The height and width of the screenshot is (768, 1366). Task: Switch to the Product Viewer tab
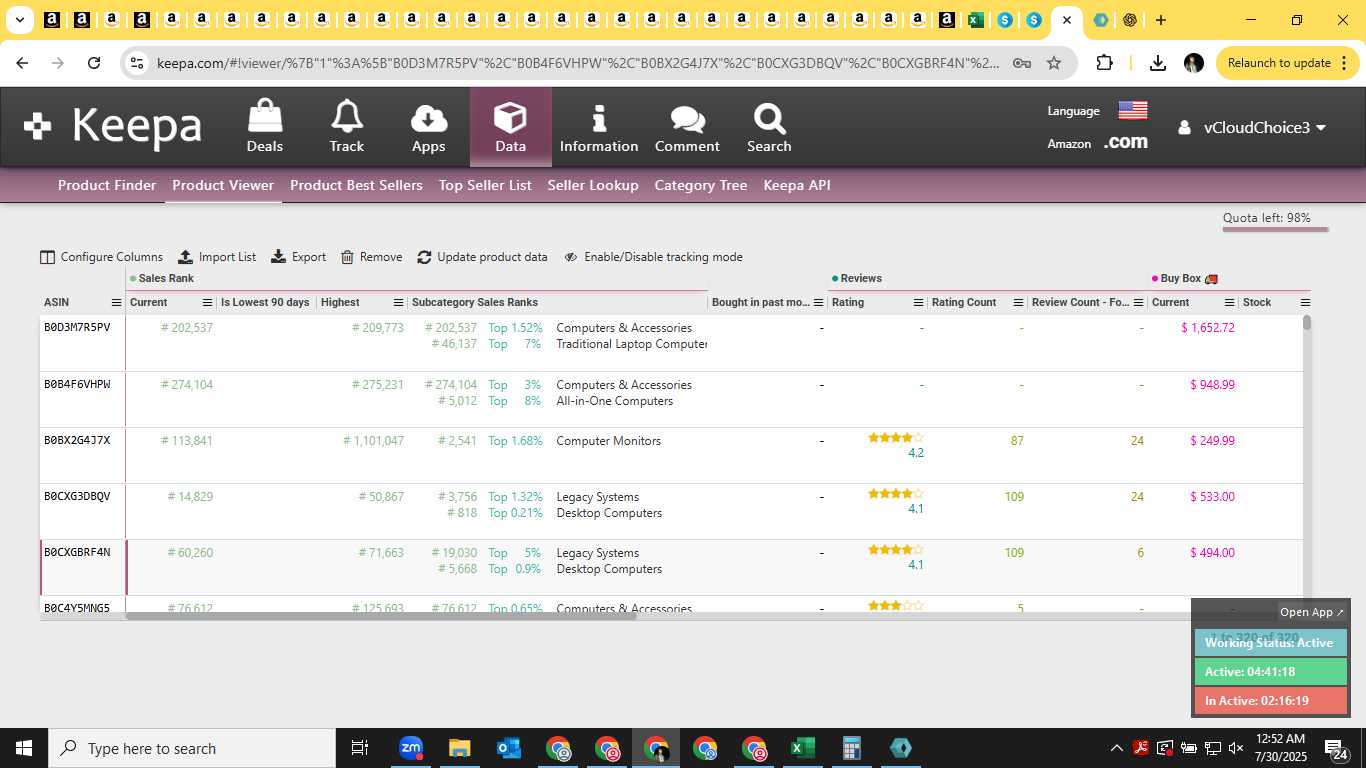coord(223,185)
